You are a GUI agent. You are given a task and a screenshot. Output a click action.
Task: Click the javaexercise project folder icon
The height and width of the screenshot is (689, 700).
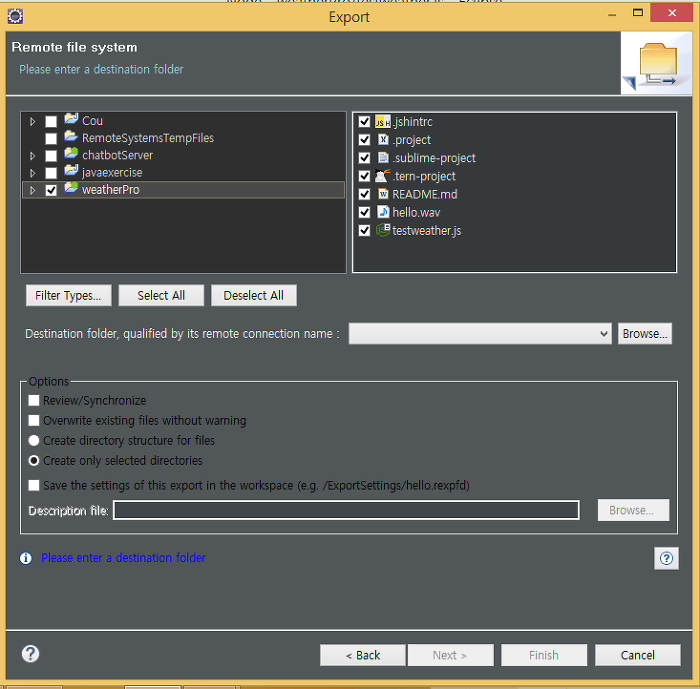pyautogui.click(x=71, y=171)
